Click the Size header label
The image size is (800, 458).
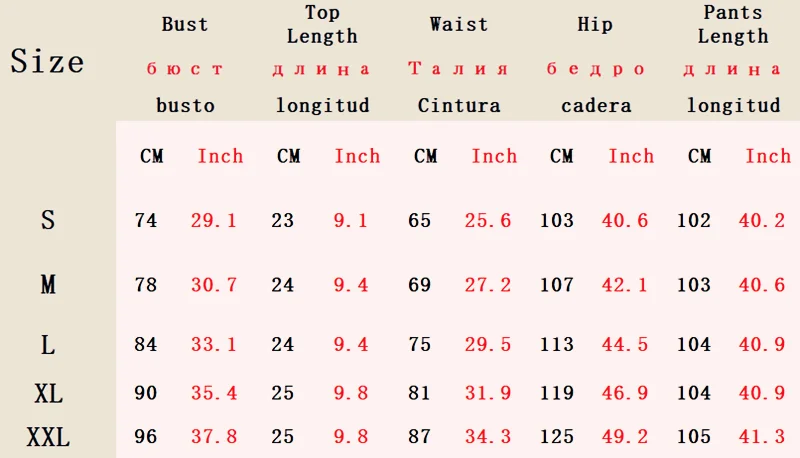(x=47, y=62)
